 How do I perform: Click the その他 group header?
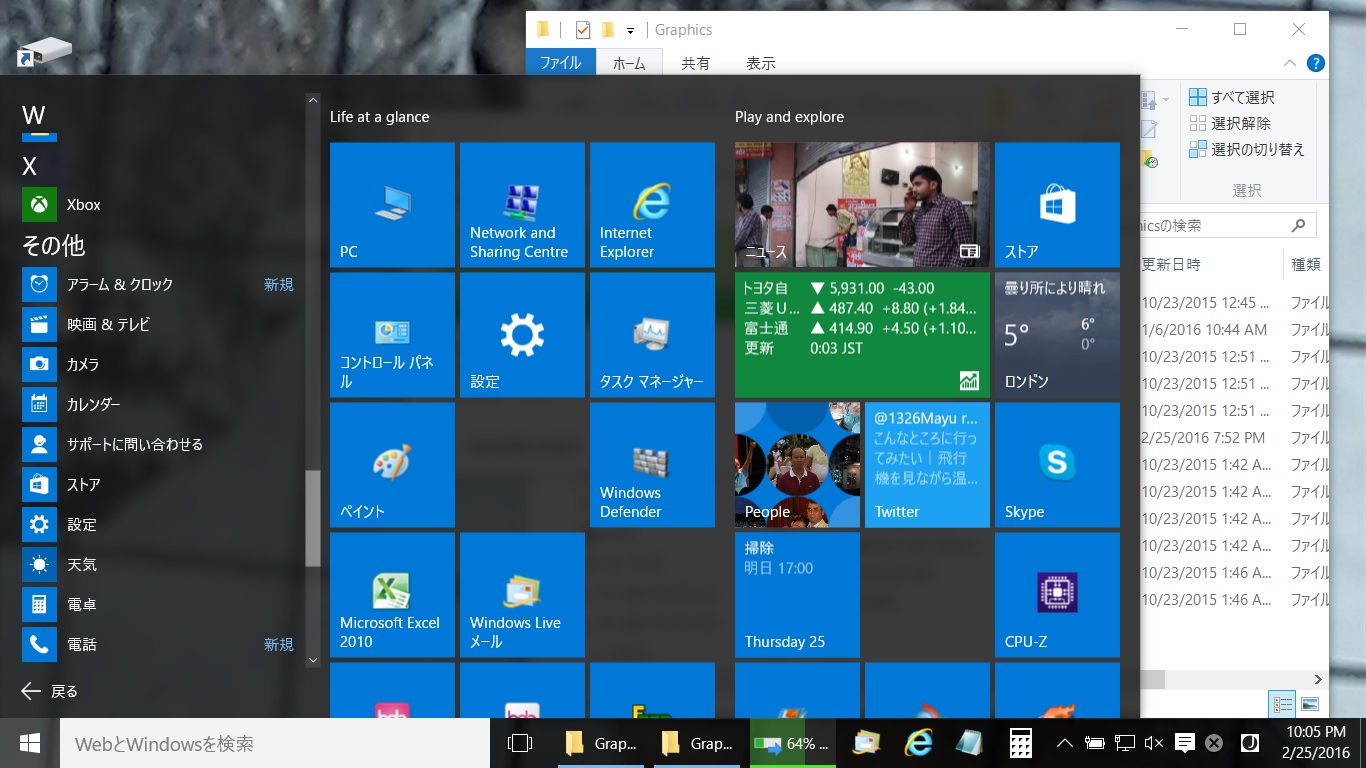click(53, 245)
